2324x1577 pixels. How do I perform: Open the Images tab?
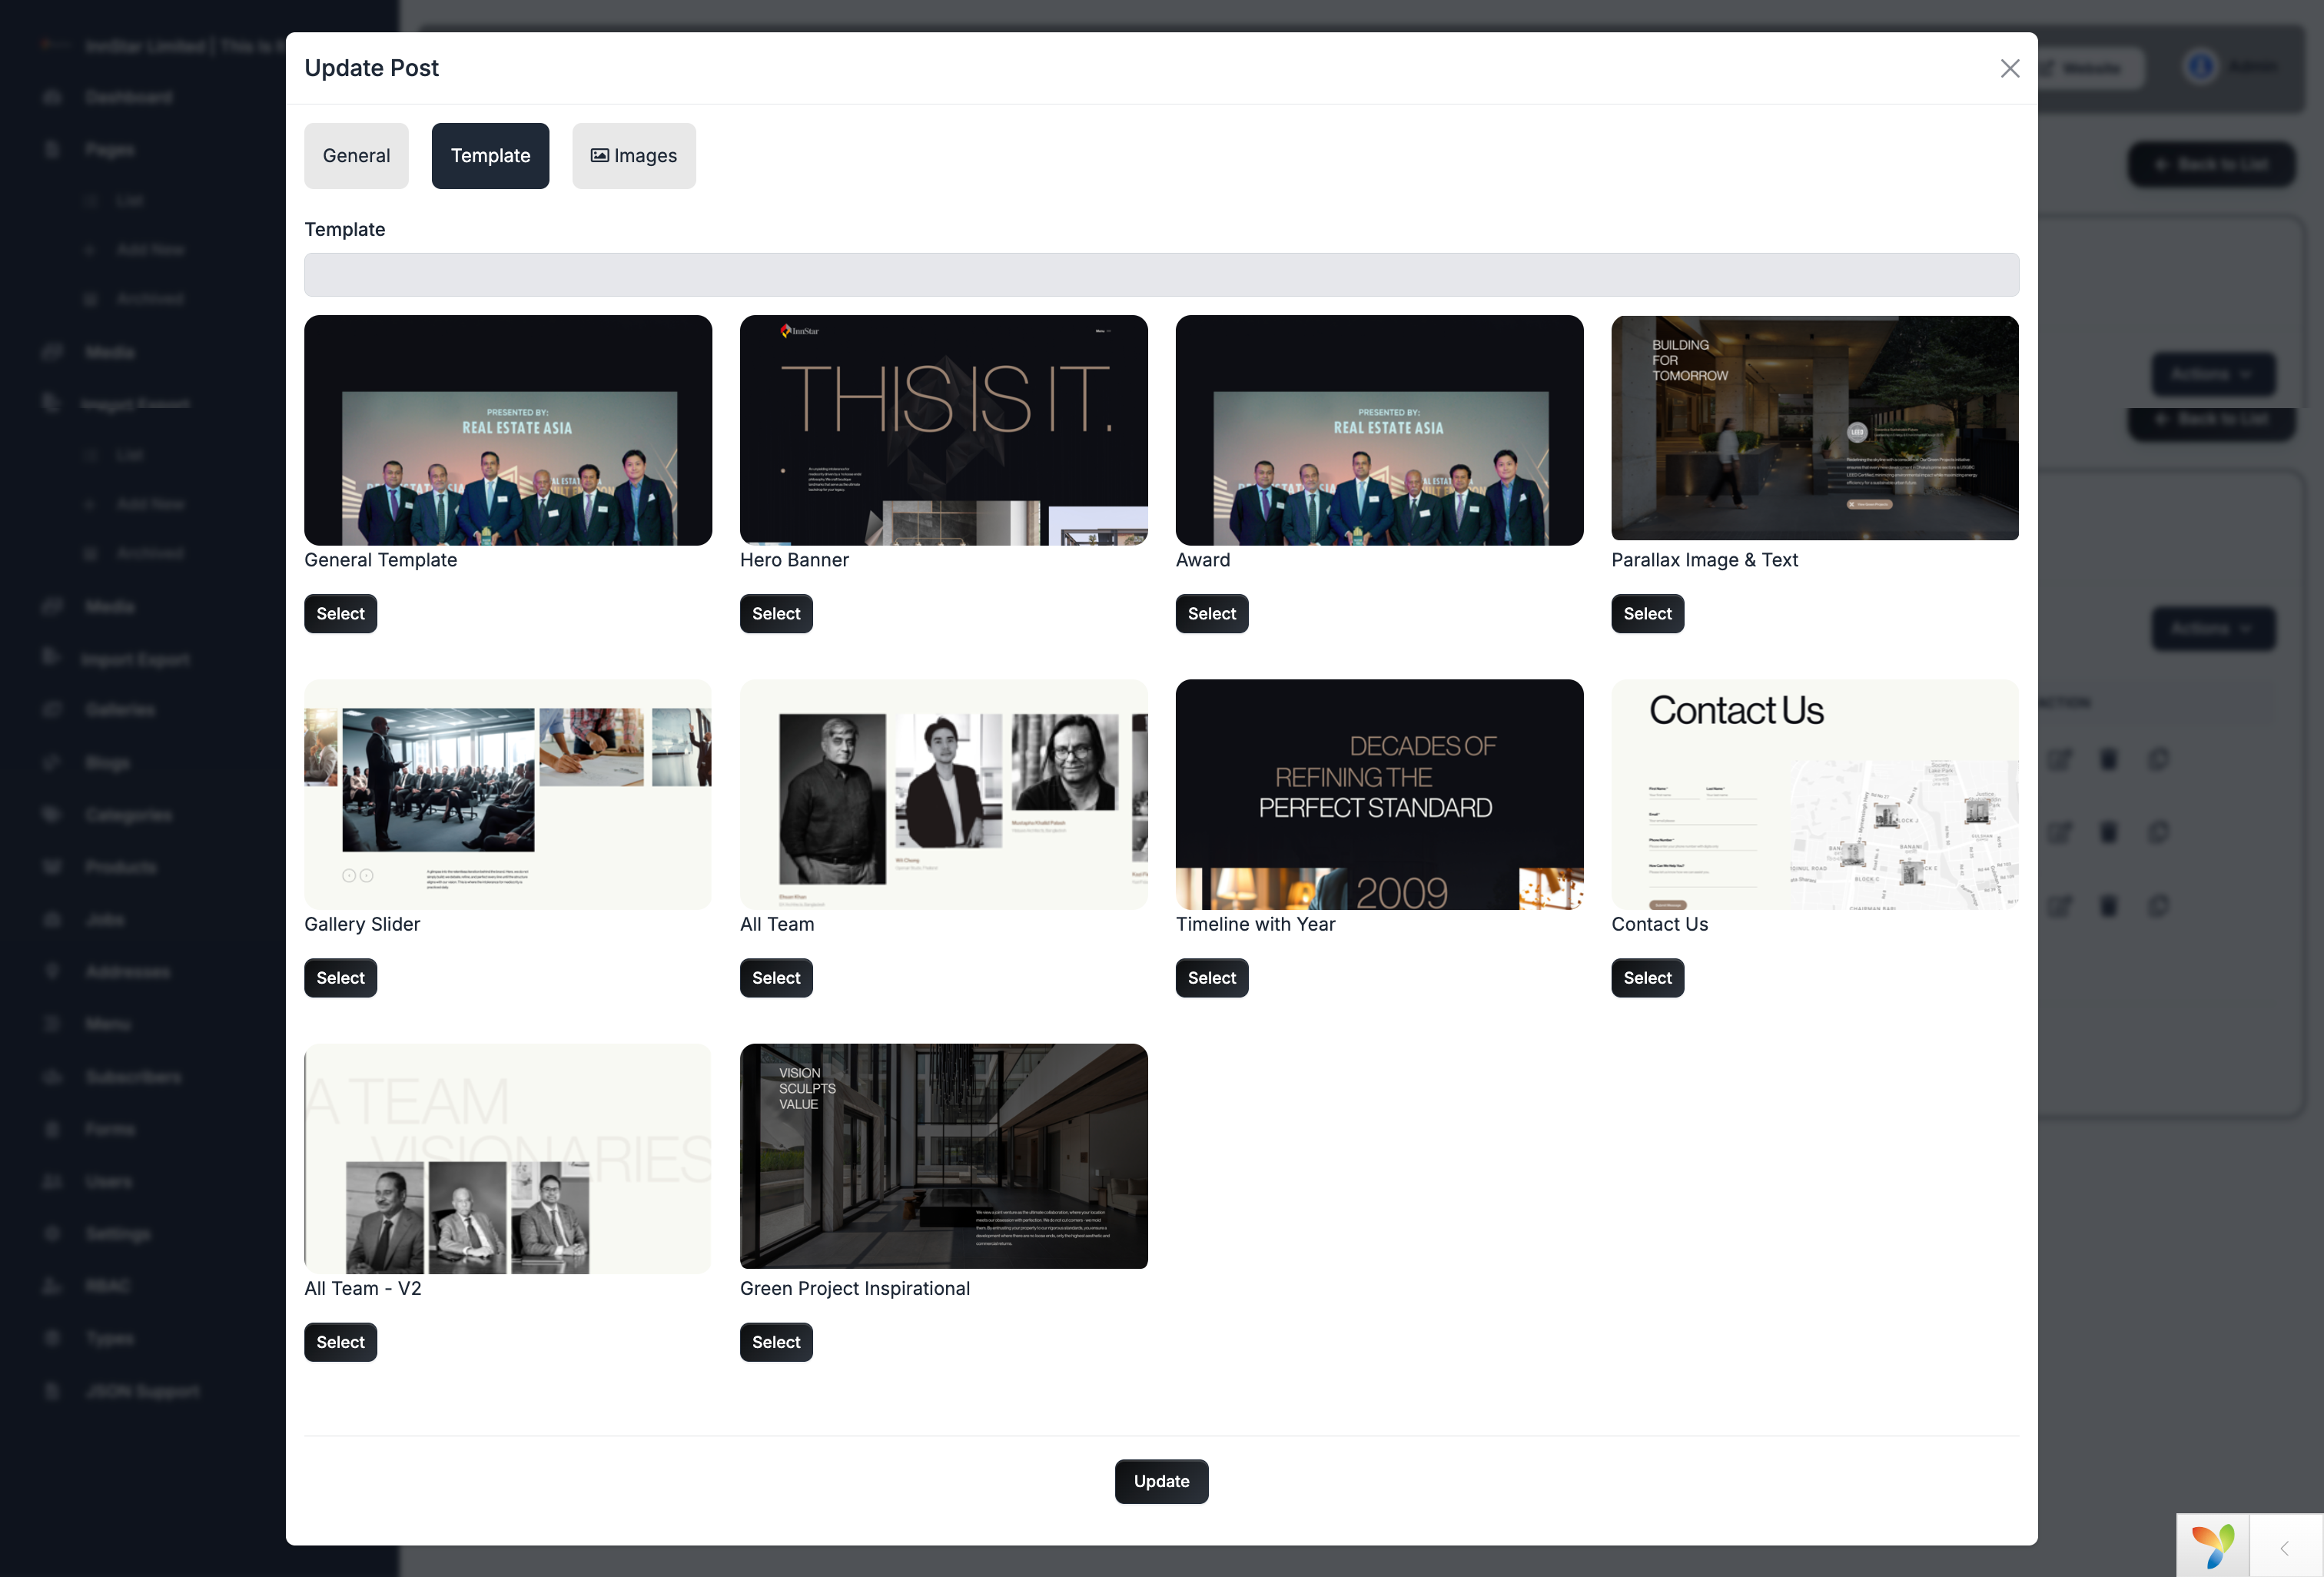click(634, 156)
